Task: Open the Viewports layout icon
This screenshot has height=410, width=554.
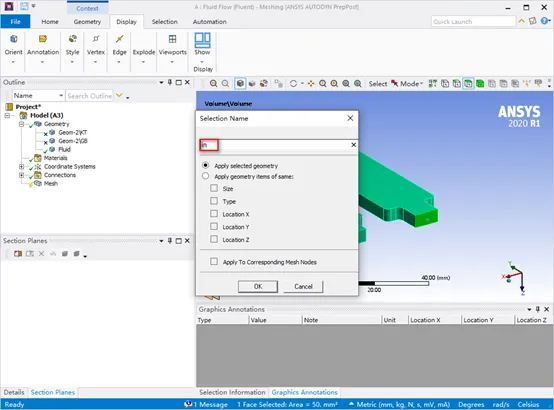Action: (172, 39)
